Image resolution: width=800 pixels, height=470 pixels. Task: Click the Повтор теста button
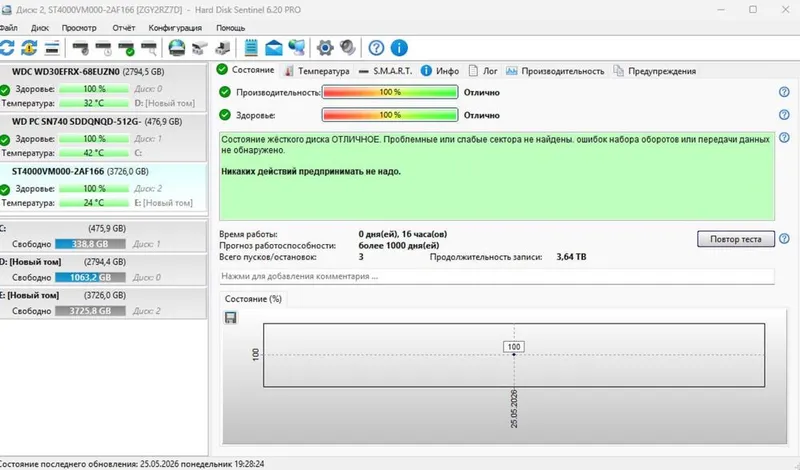tap(736, 239)
